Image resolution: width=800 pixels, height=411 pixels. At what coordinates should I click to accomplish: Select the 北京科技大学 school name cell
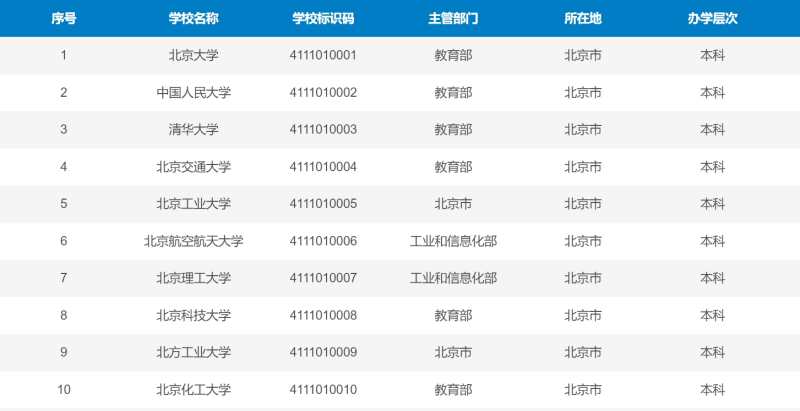(194, 315)
